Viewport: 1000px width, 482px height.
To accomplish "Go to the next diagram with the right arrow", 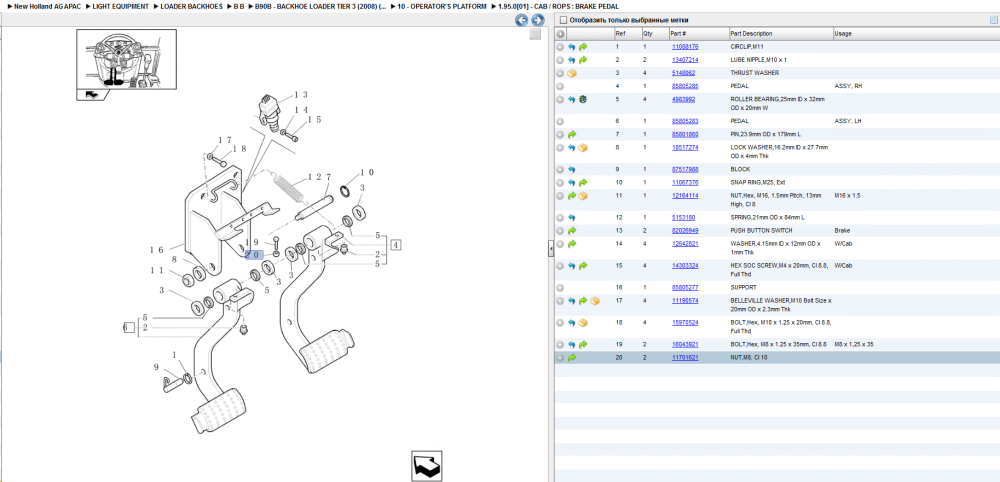I will point(538,20).
